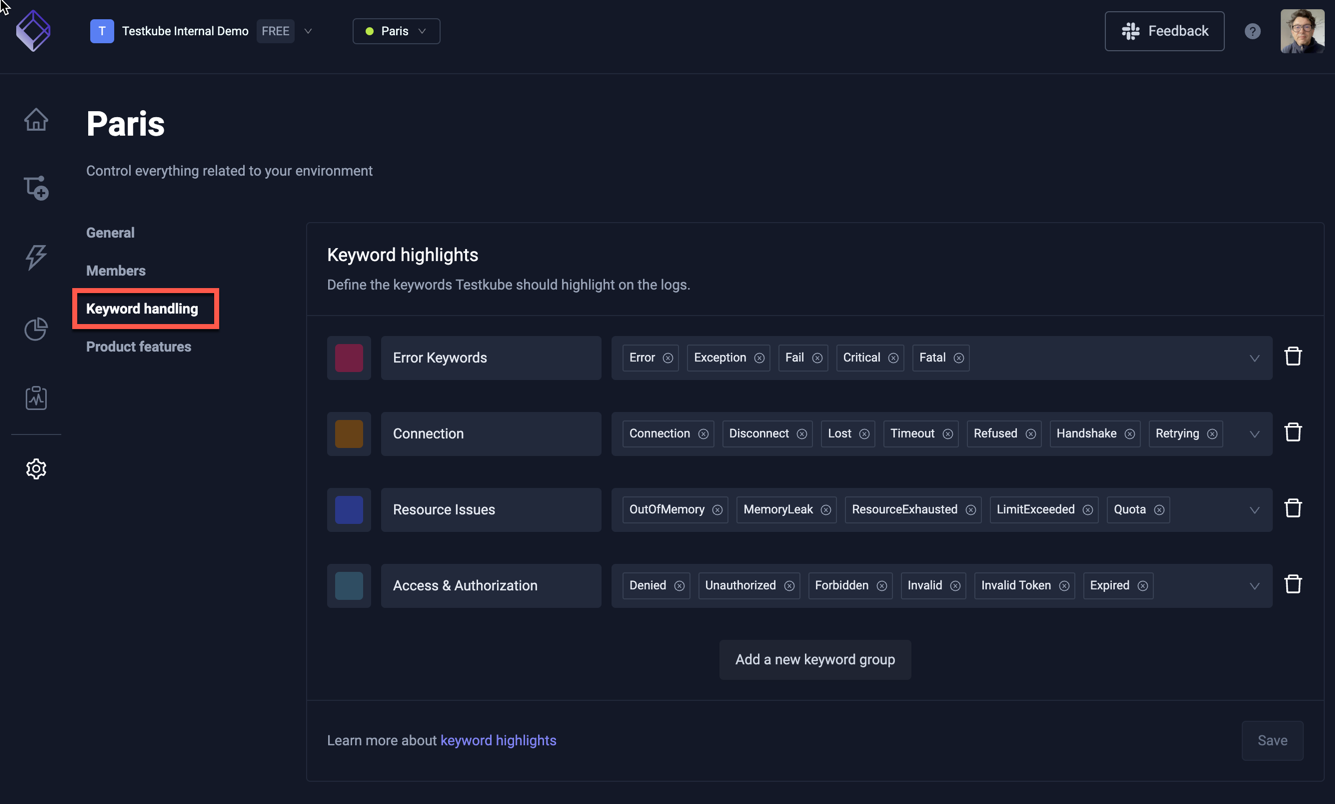Screen dimensions: 1335x804
Task: Open the Paris environment dropdown
Action: (x=396, y=31)
